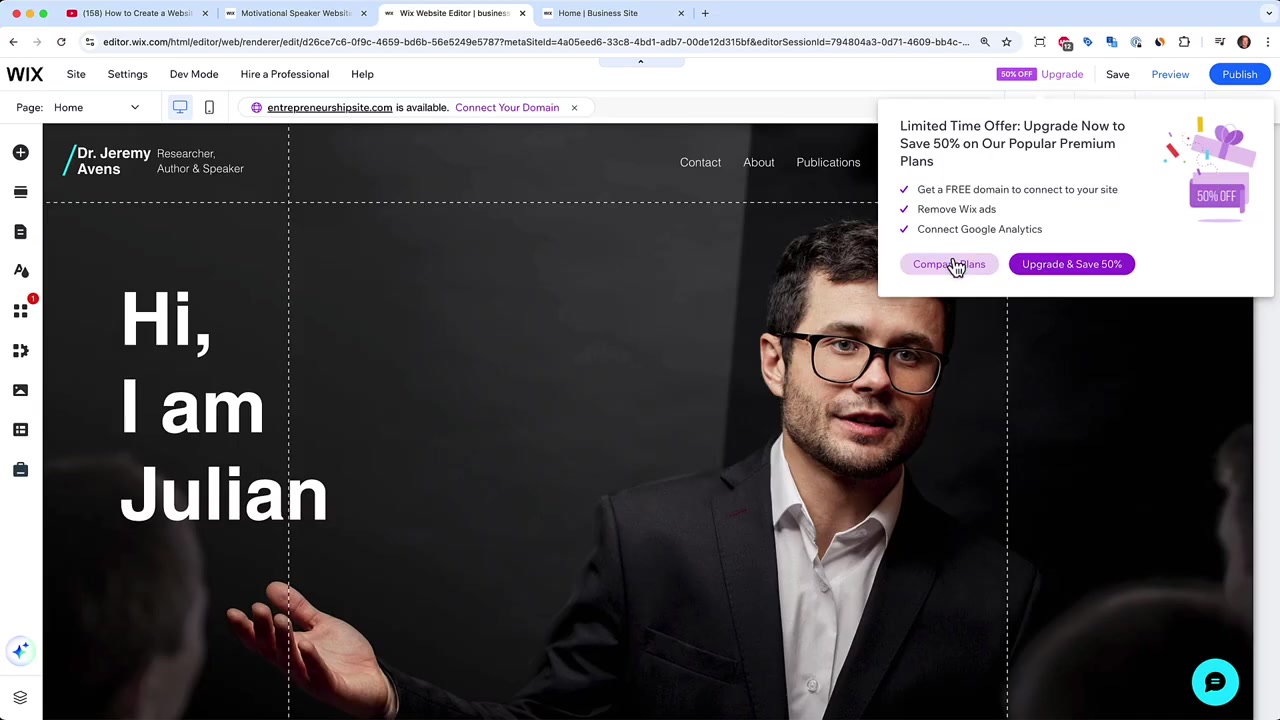Select the Contact nav item on canvas
1280x720 pixels.
click(x=700, y=162)
